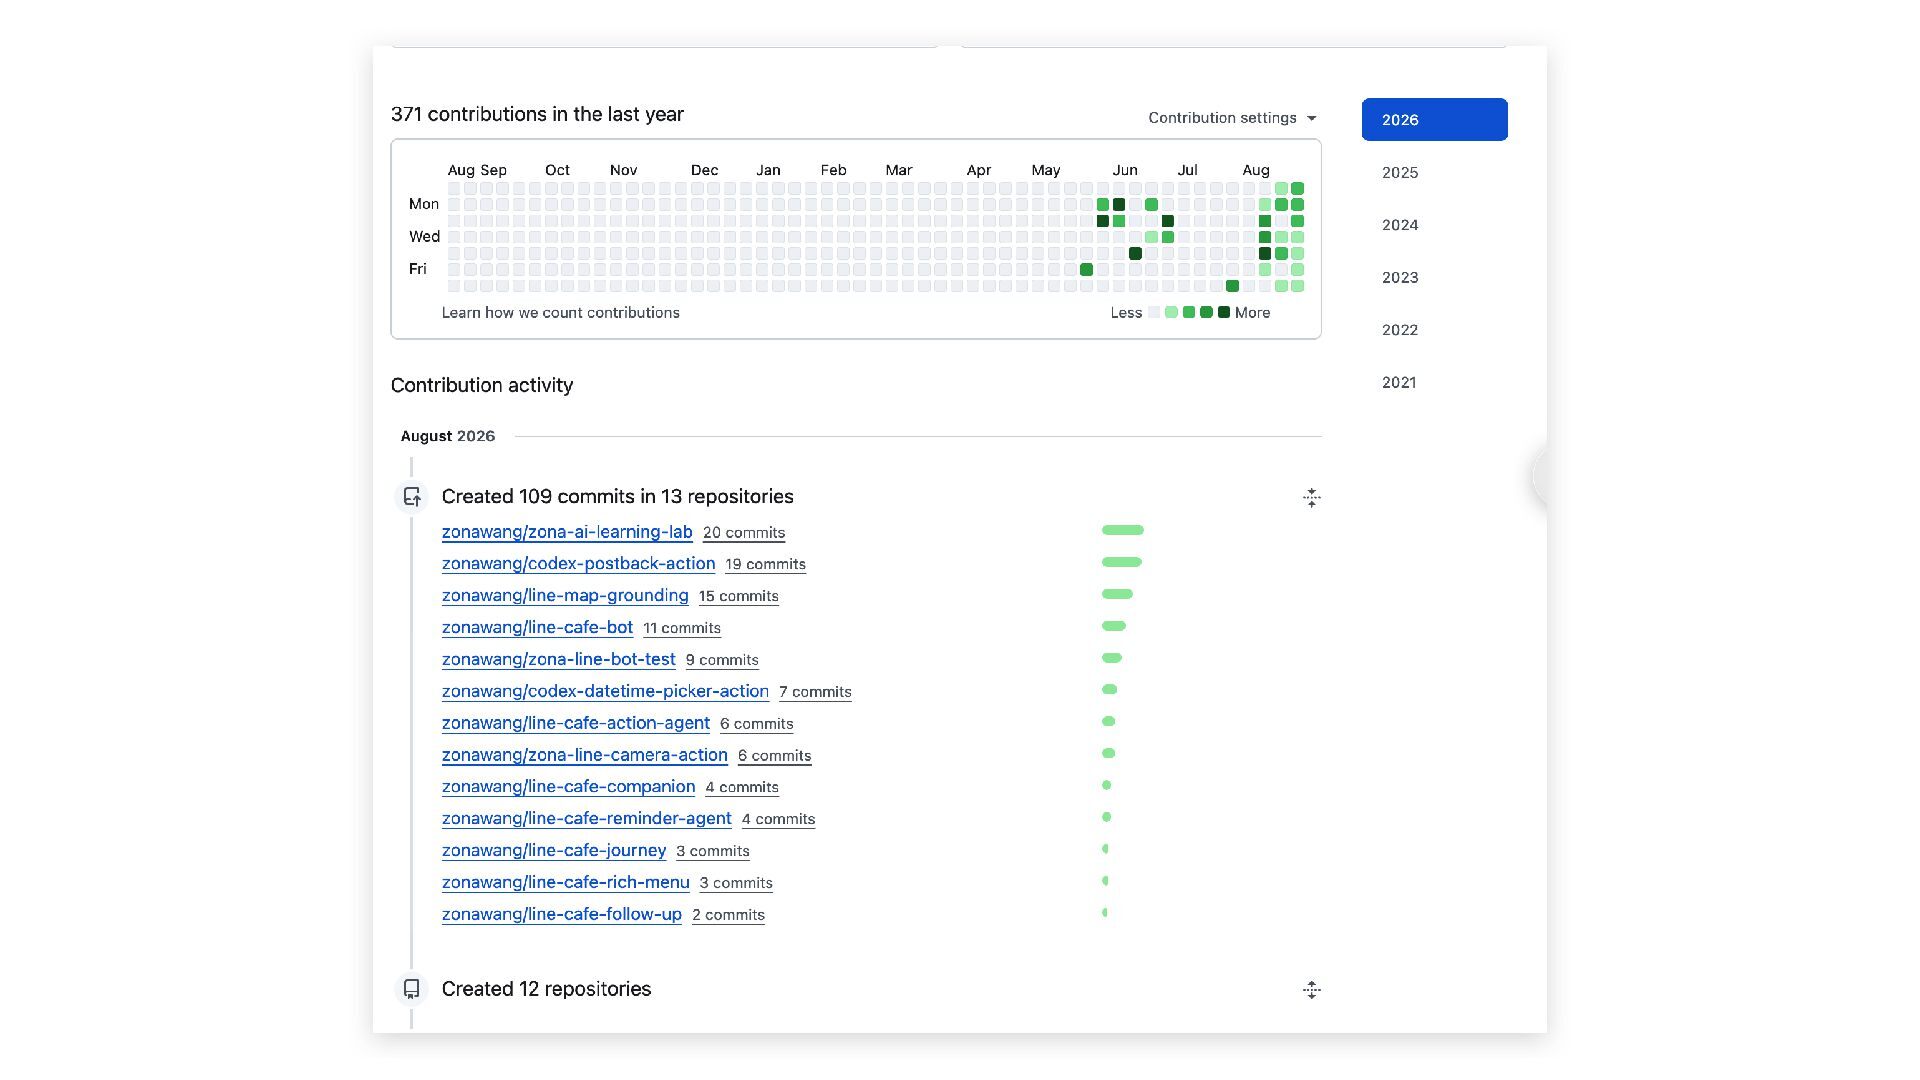
Task: Open Learn how we count contributions link
Action: pyautogui.click(x=560, y=313)
